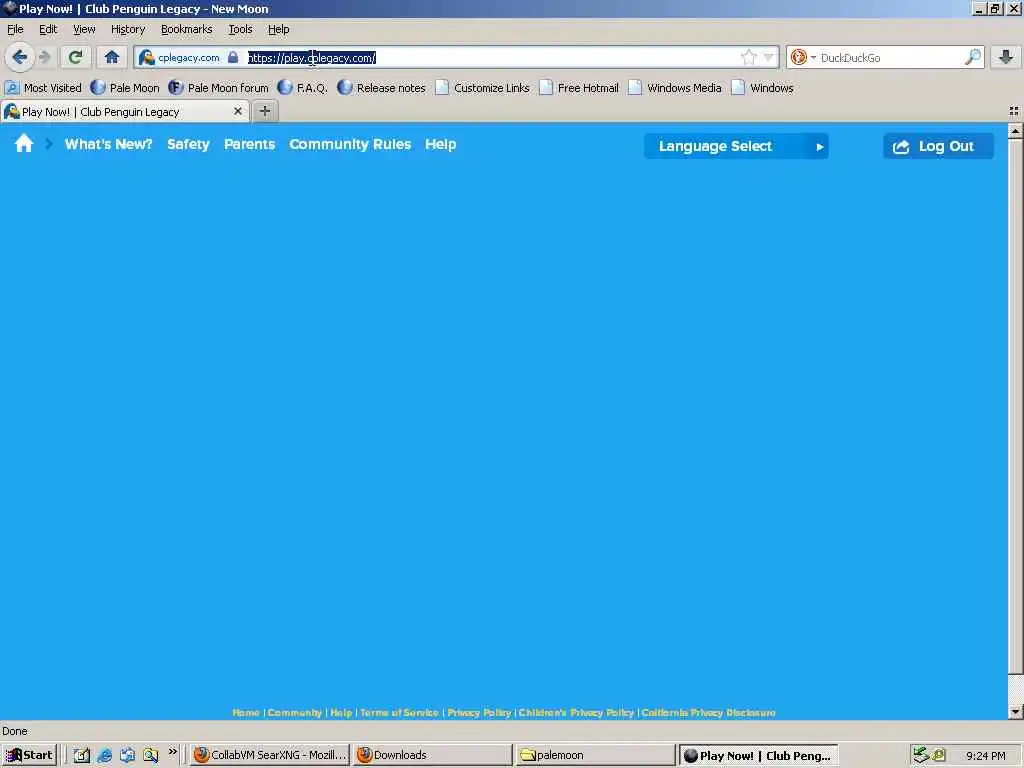Open the Windows Media bookmark
Image resolution: width=1024 pixels, height=768 pixels.
pyautogui.click(x=675, y=88)
